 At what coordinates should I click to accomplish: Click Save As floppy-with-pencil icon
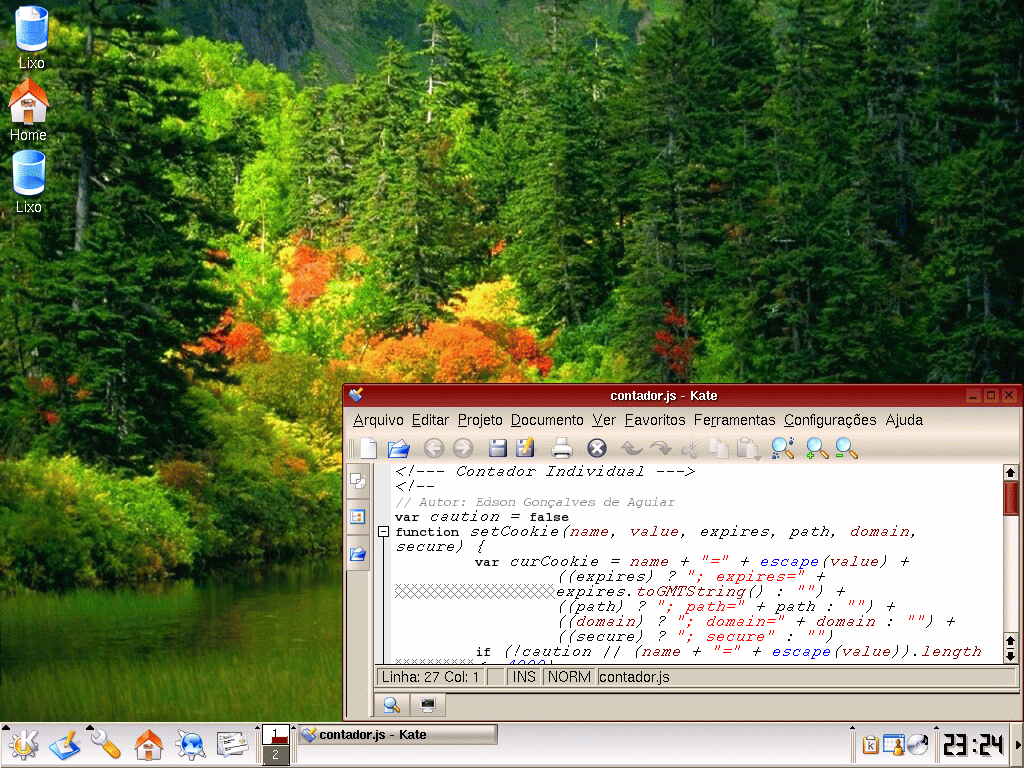[x=525, y=448]
